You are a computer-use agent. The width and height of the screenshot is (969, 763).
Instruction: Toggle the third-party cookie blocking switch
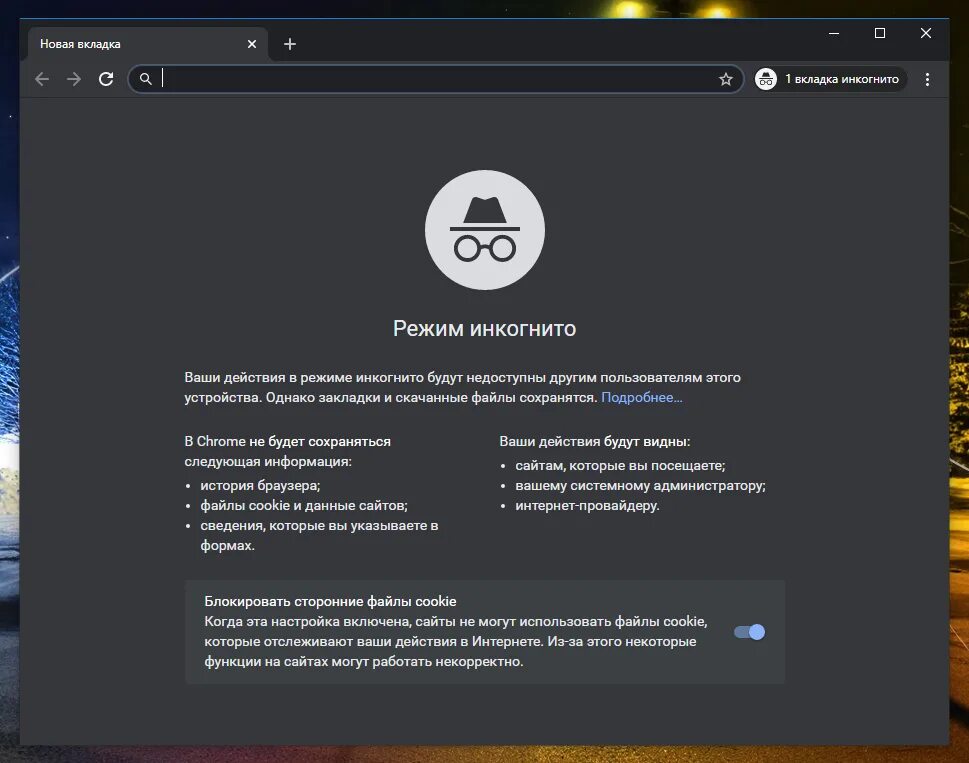(x=749, y=632)
